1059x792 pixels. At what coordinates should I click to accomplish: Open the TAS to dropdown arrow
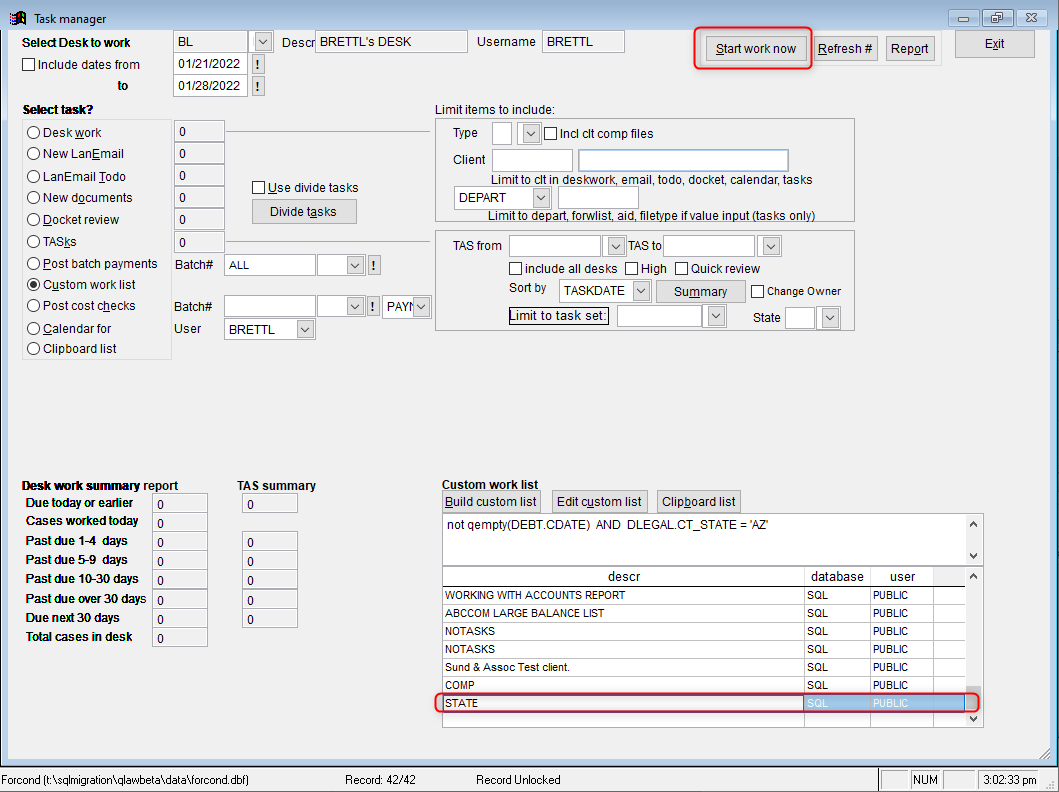(x=771, y=246)
